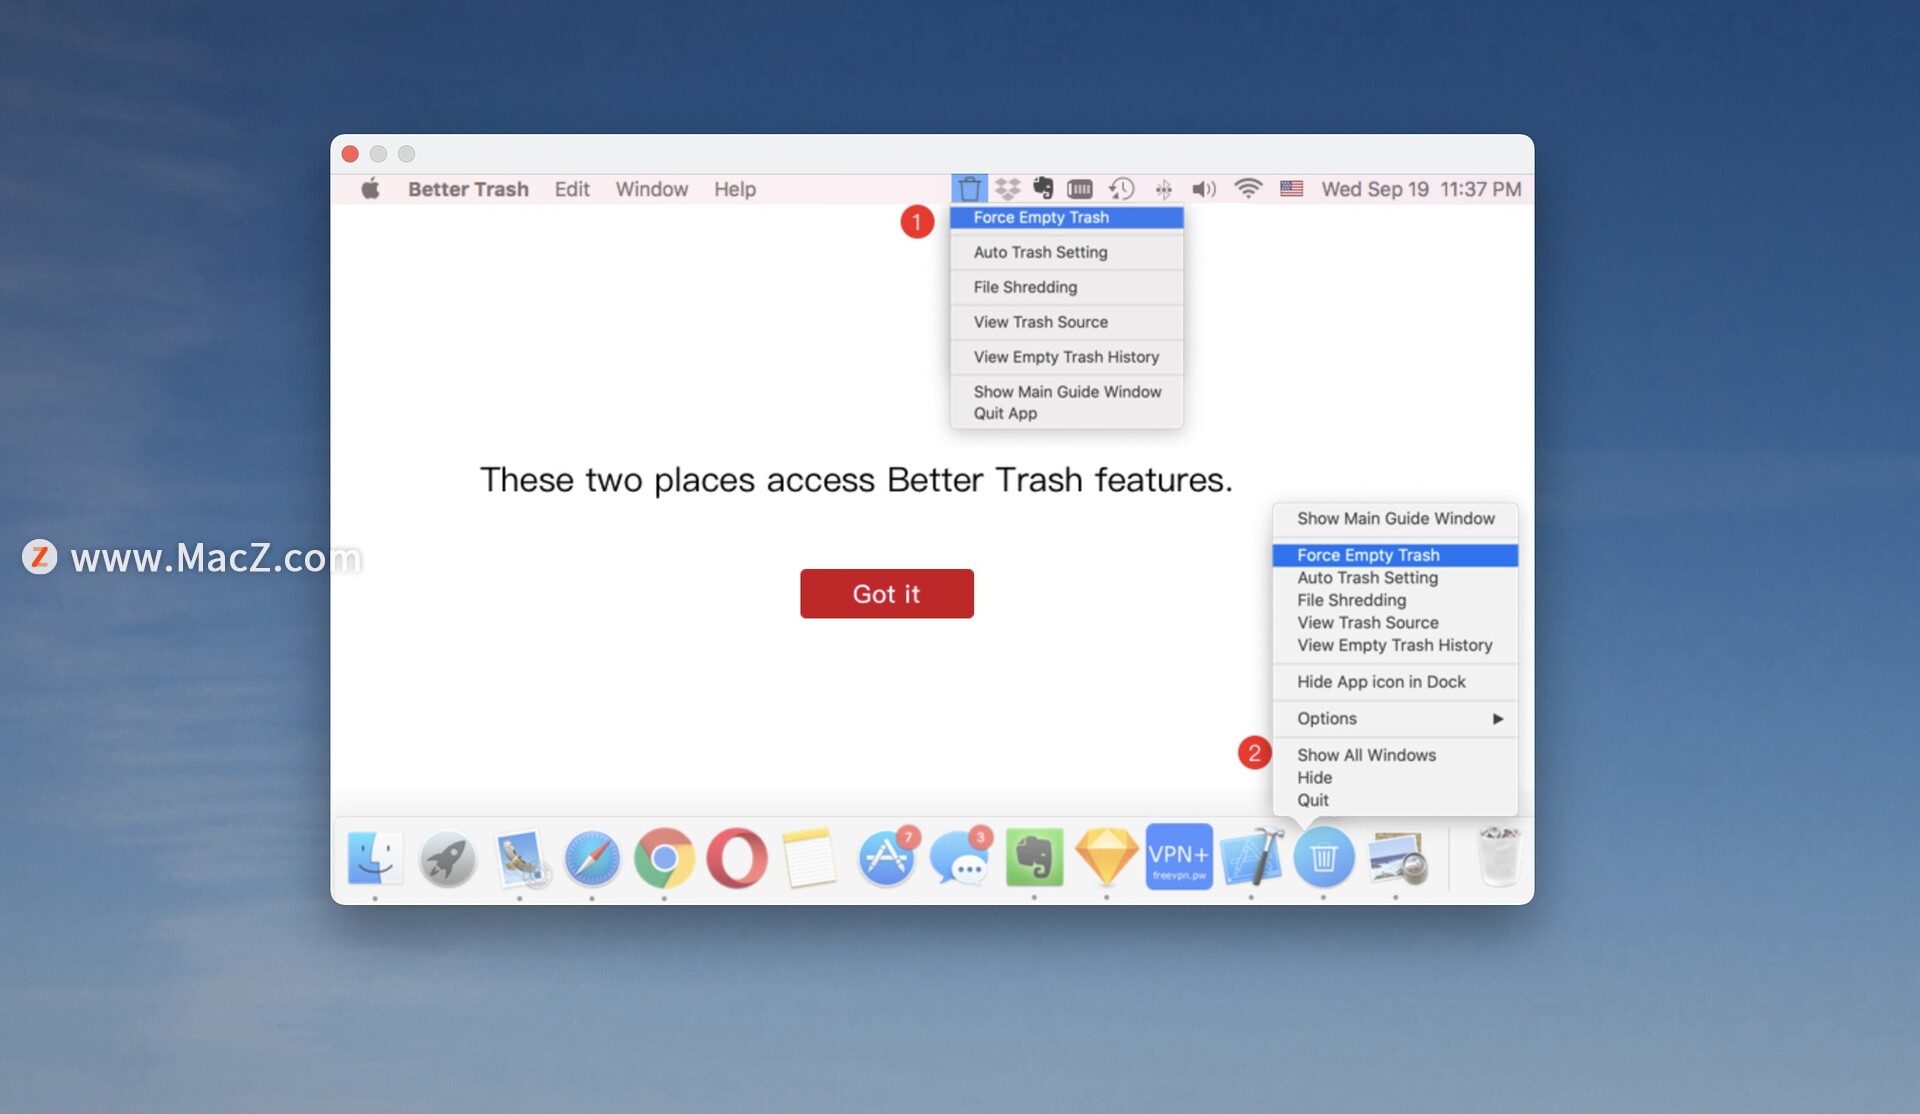This screenshot has height=1114, width=1920.
Task: Select Auto Trash Setting in menu bar dropdown
Action: click(1066, 252)
